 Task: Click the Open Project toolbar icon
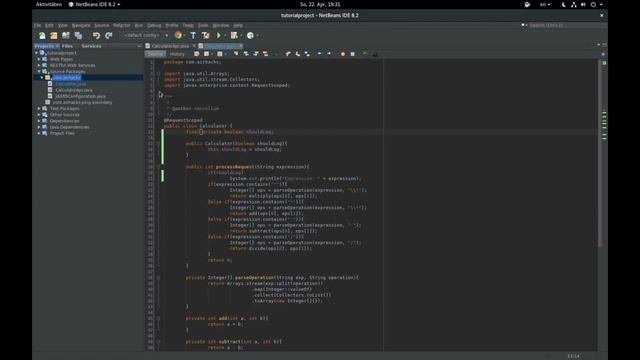pyautogui.click(x=66, y=36)
